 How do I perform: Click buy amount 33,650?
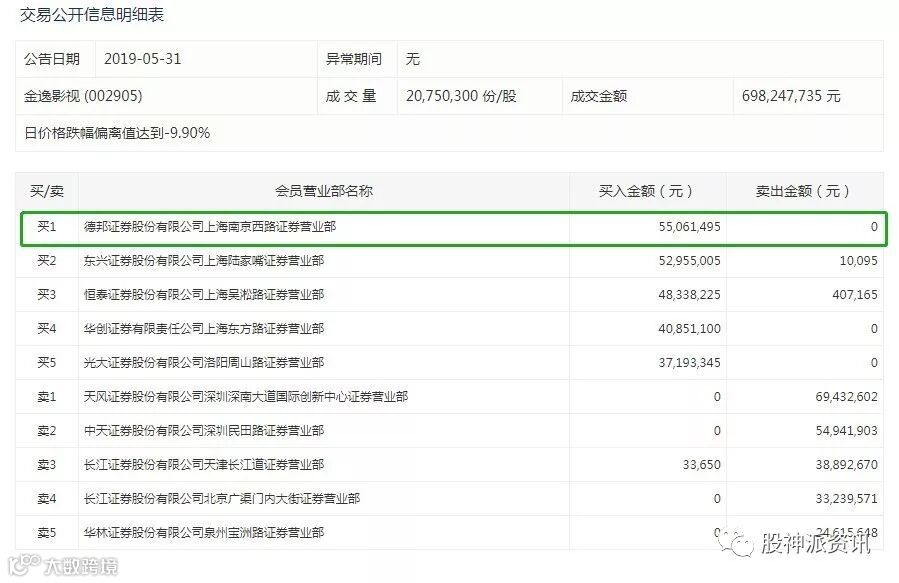click(x=702, y=464)
